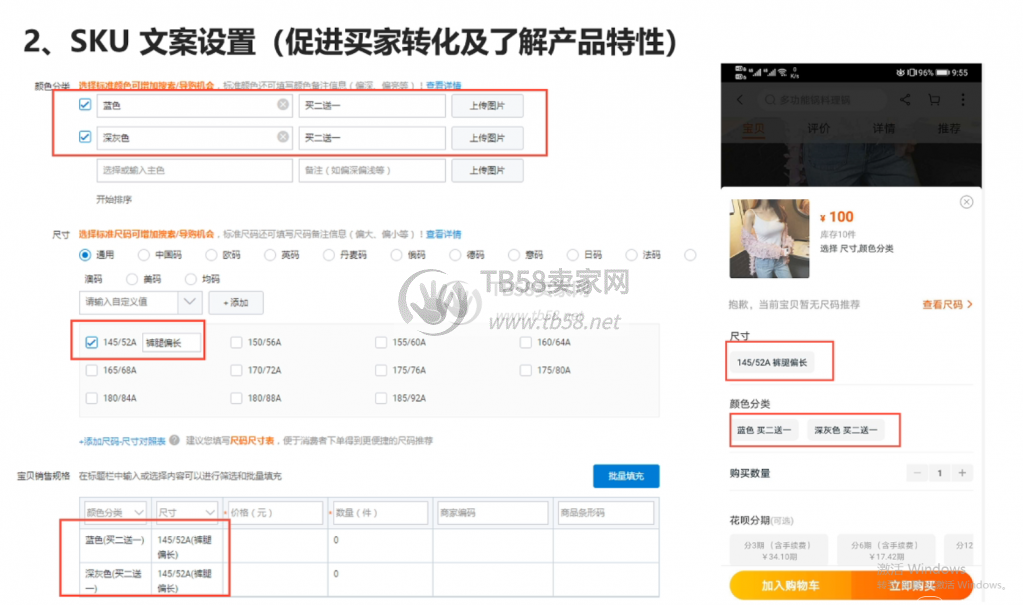The width and height of the screenshot is (1023, 605).
Task: Select the 意码 radio button
Action: (513, 255)
